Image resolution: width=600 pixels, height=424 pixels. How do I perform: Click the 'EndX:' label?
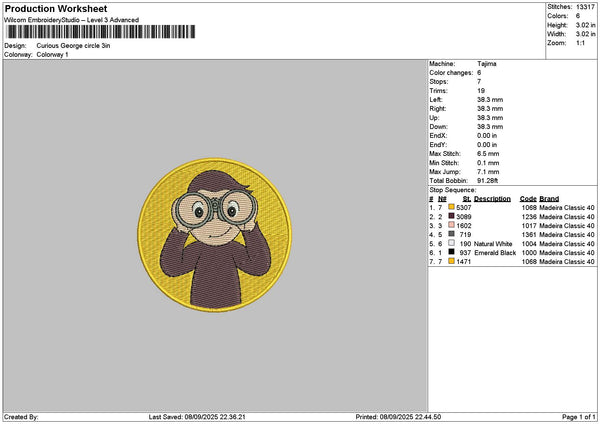(x=438, y=136)
